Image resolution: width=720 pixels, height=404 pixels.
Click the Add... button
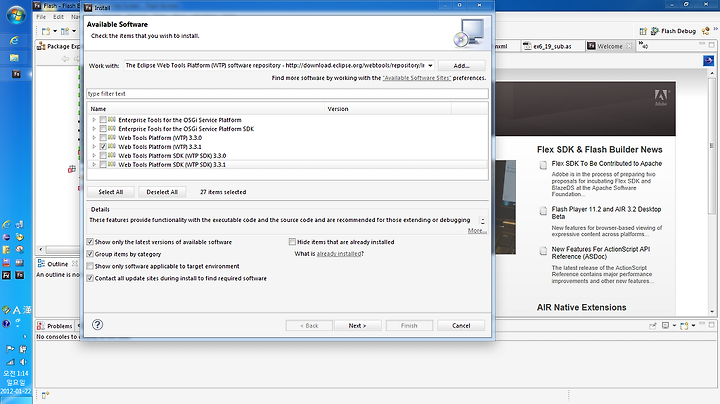tap(461, 66)
